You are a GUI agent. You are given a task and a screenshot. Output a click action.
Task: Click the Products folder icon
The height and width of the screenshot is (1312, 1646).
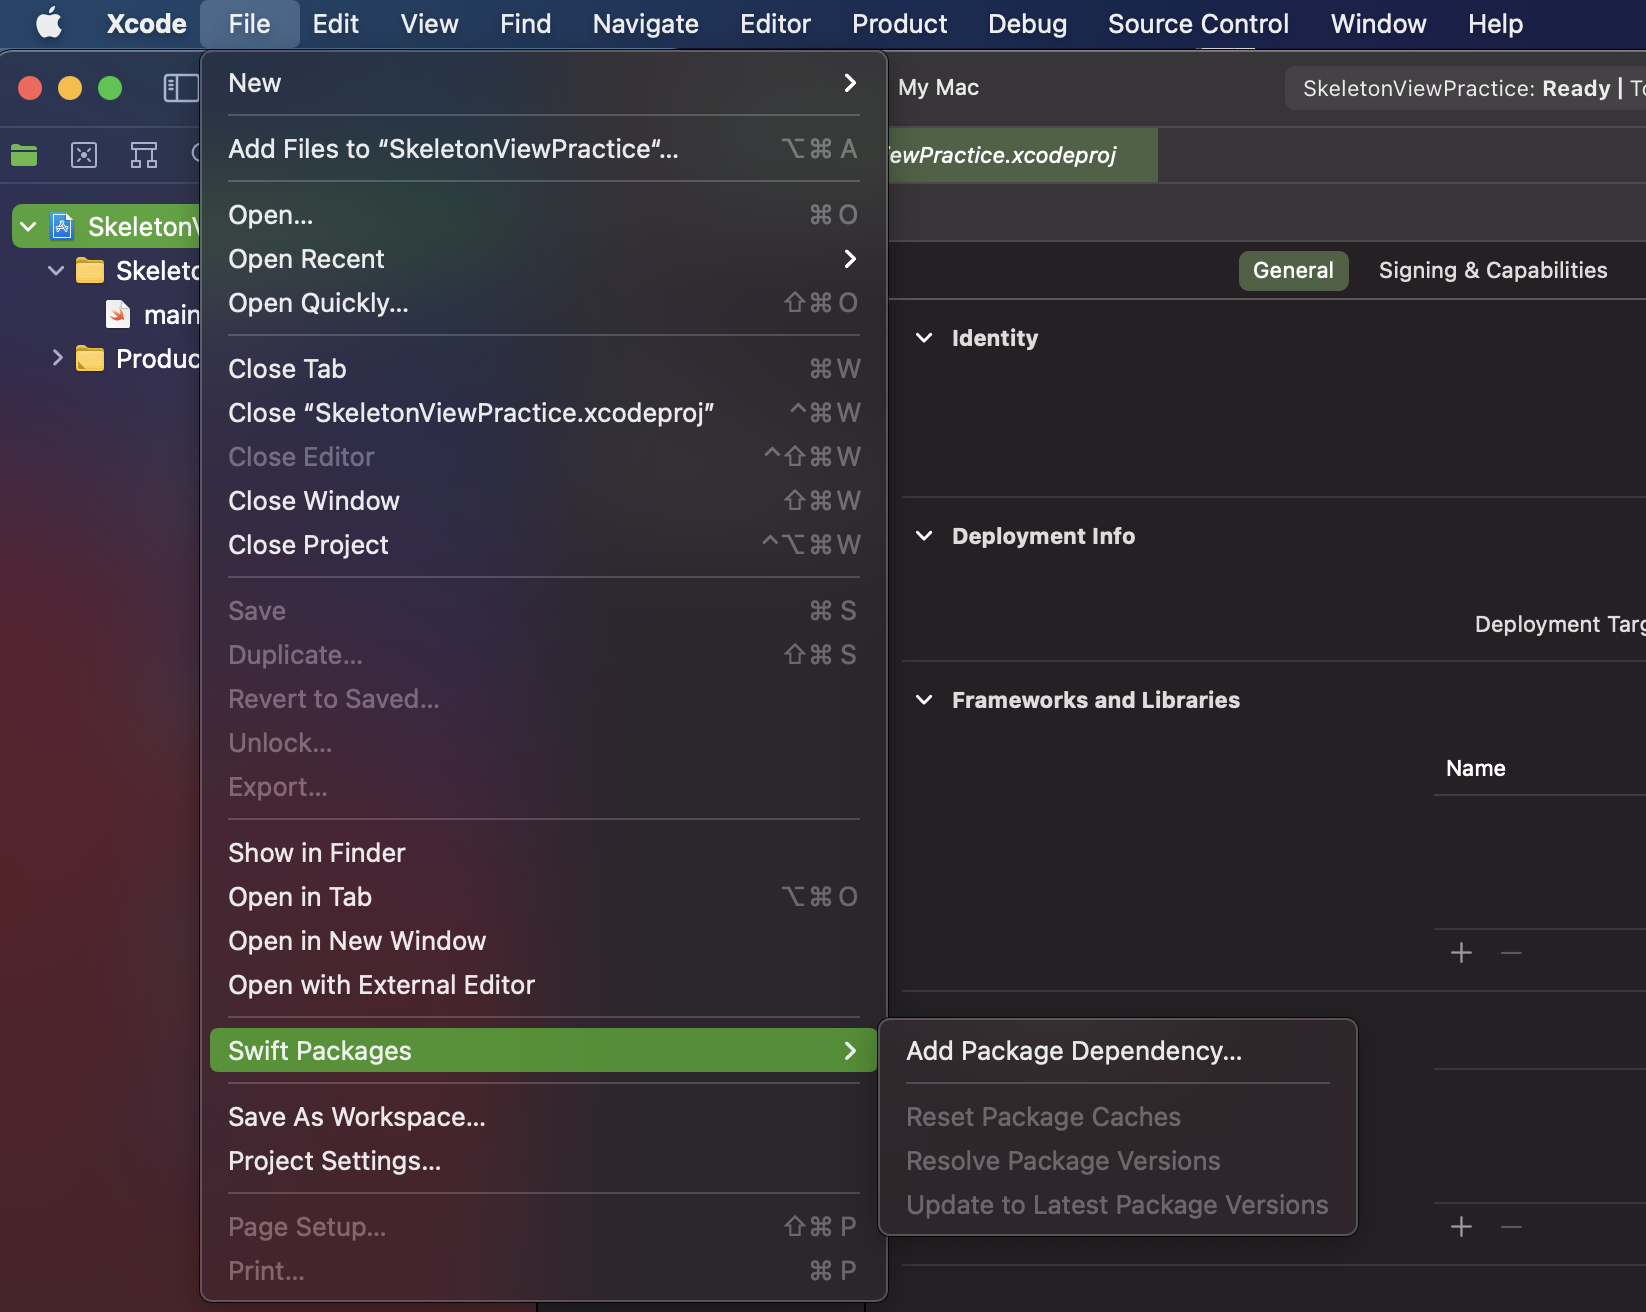point(90,358)
